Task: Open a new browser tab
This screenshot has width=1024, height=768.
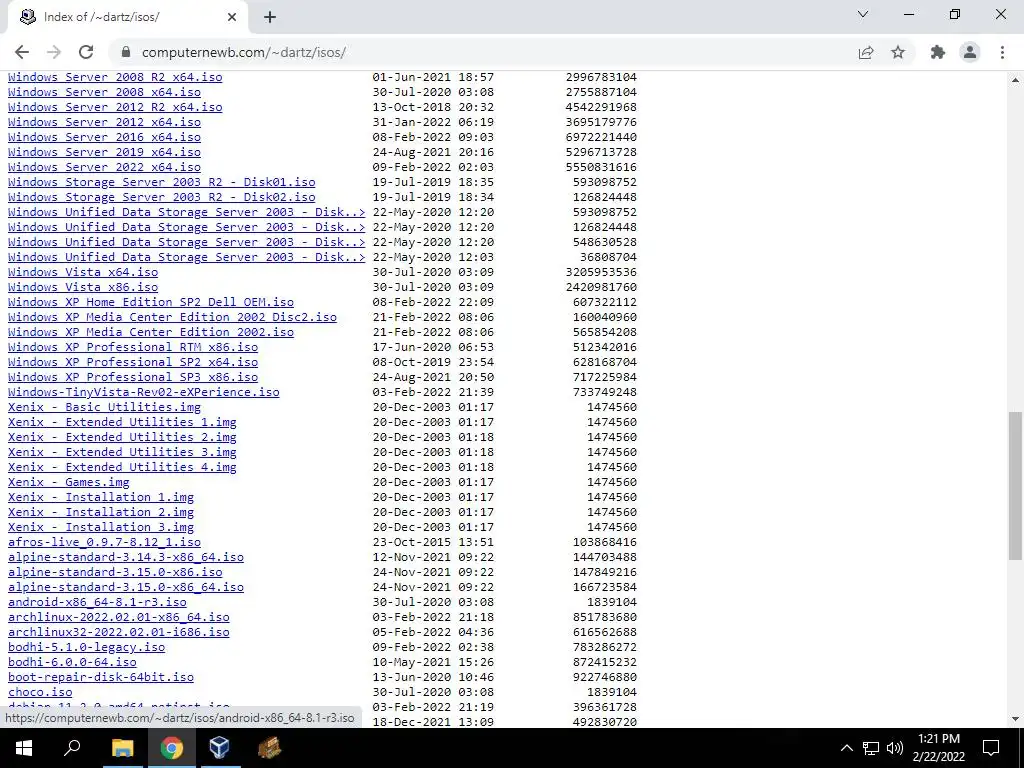Action: tap(270, 18)
